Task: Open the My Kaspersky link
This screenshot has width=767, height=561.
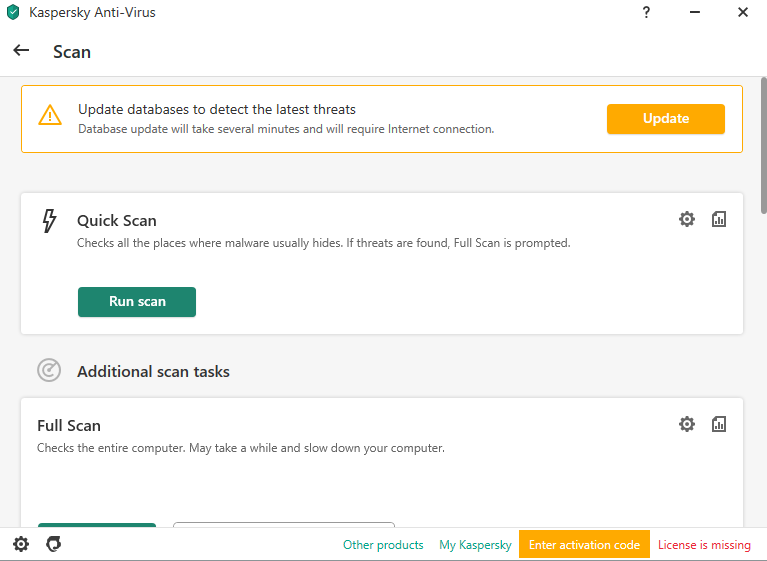Action: (x=475, y=545)
